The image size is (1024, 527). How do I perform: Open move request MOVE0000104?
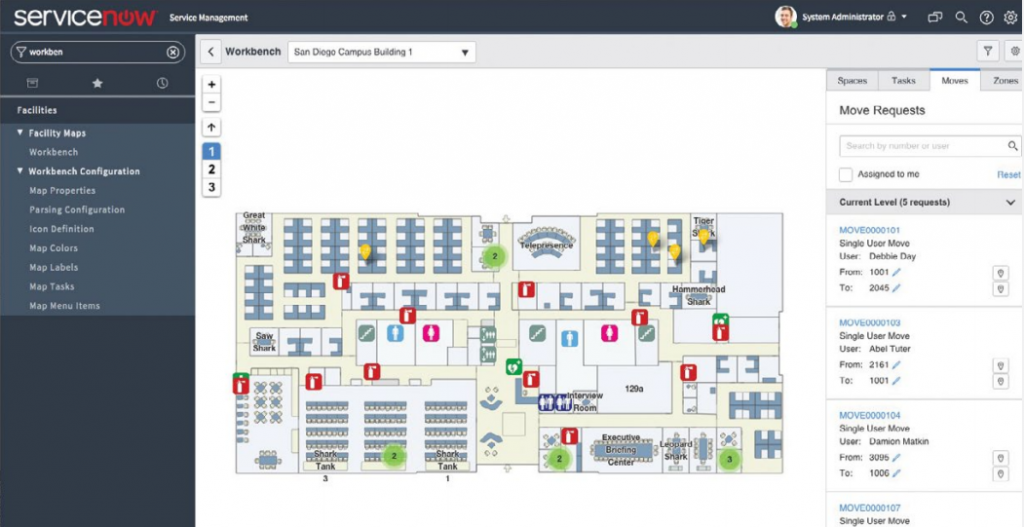tap(869, 415)
